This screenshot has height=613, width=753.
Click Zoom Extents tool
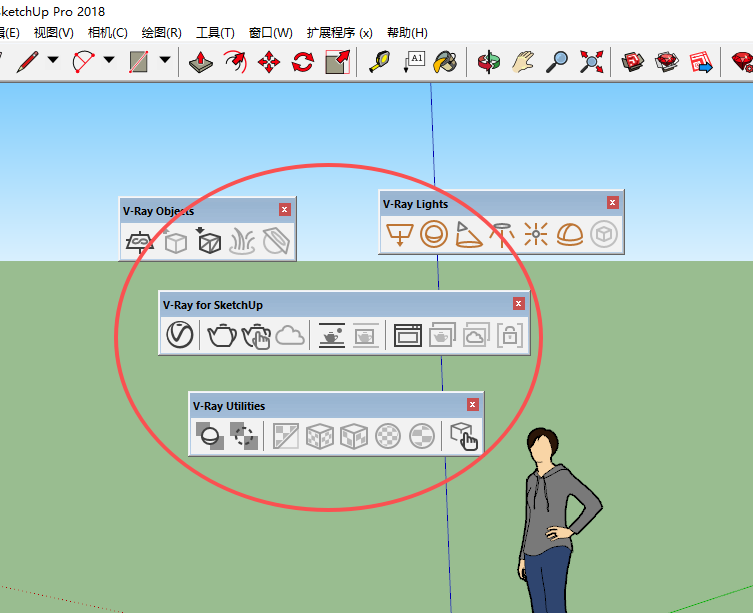click(591, 62)
